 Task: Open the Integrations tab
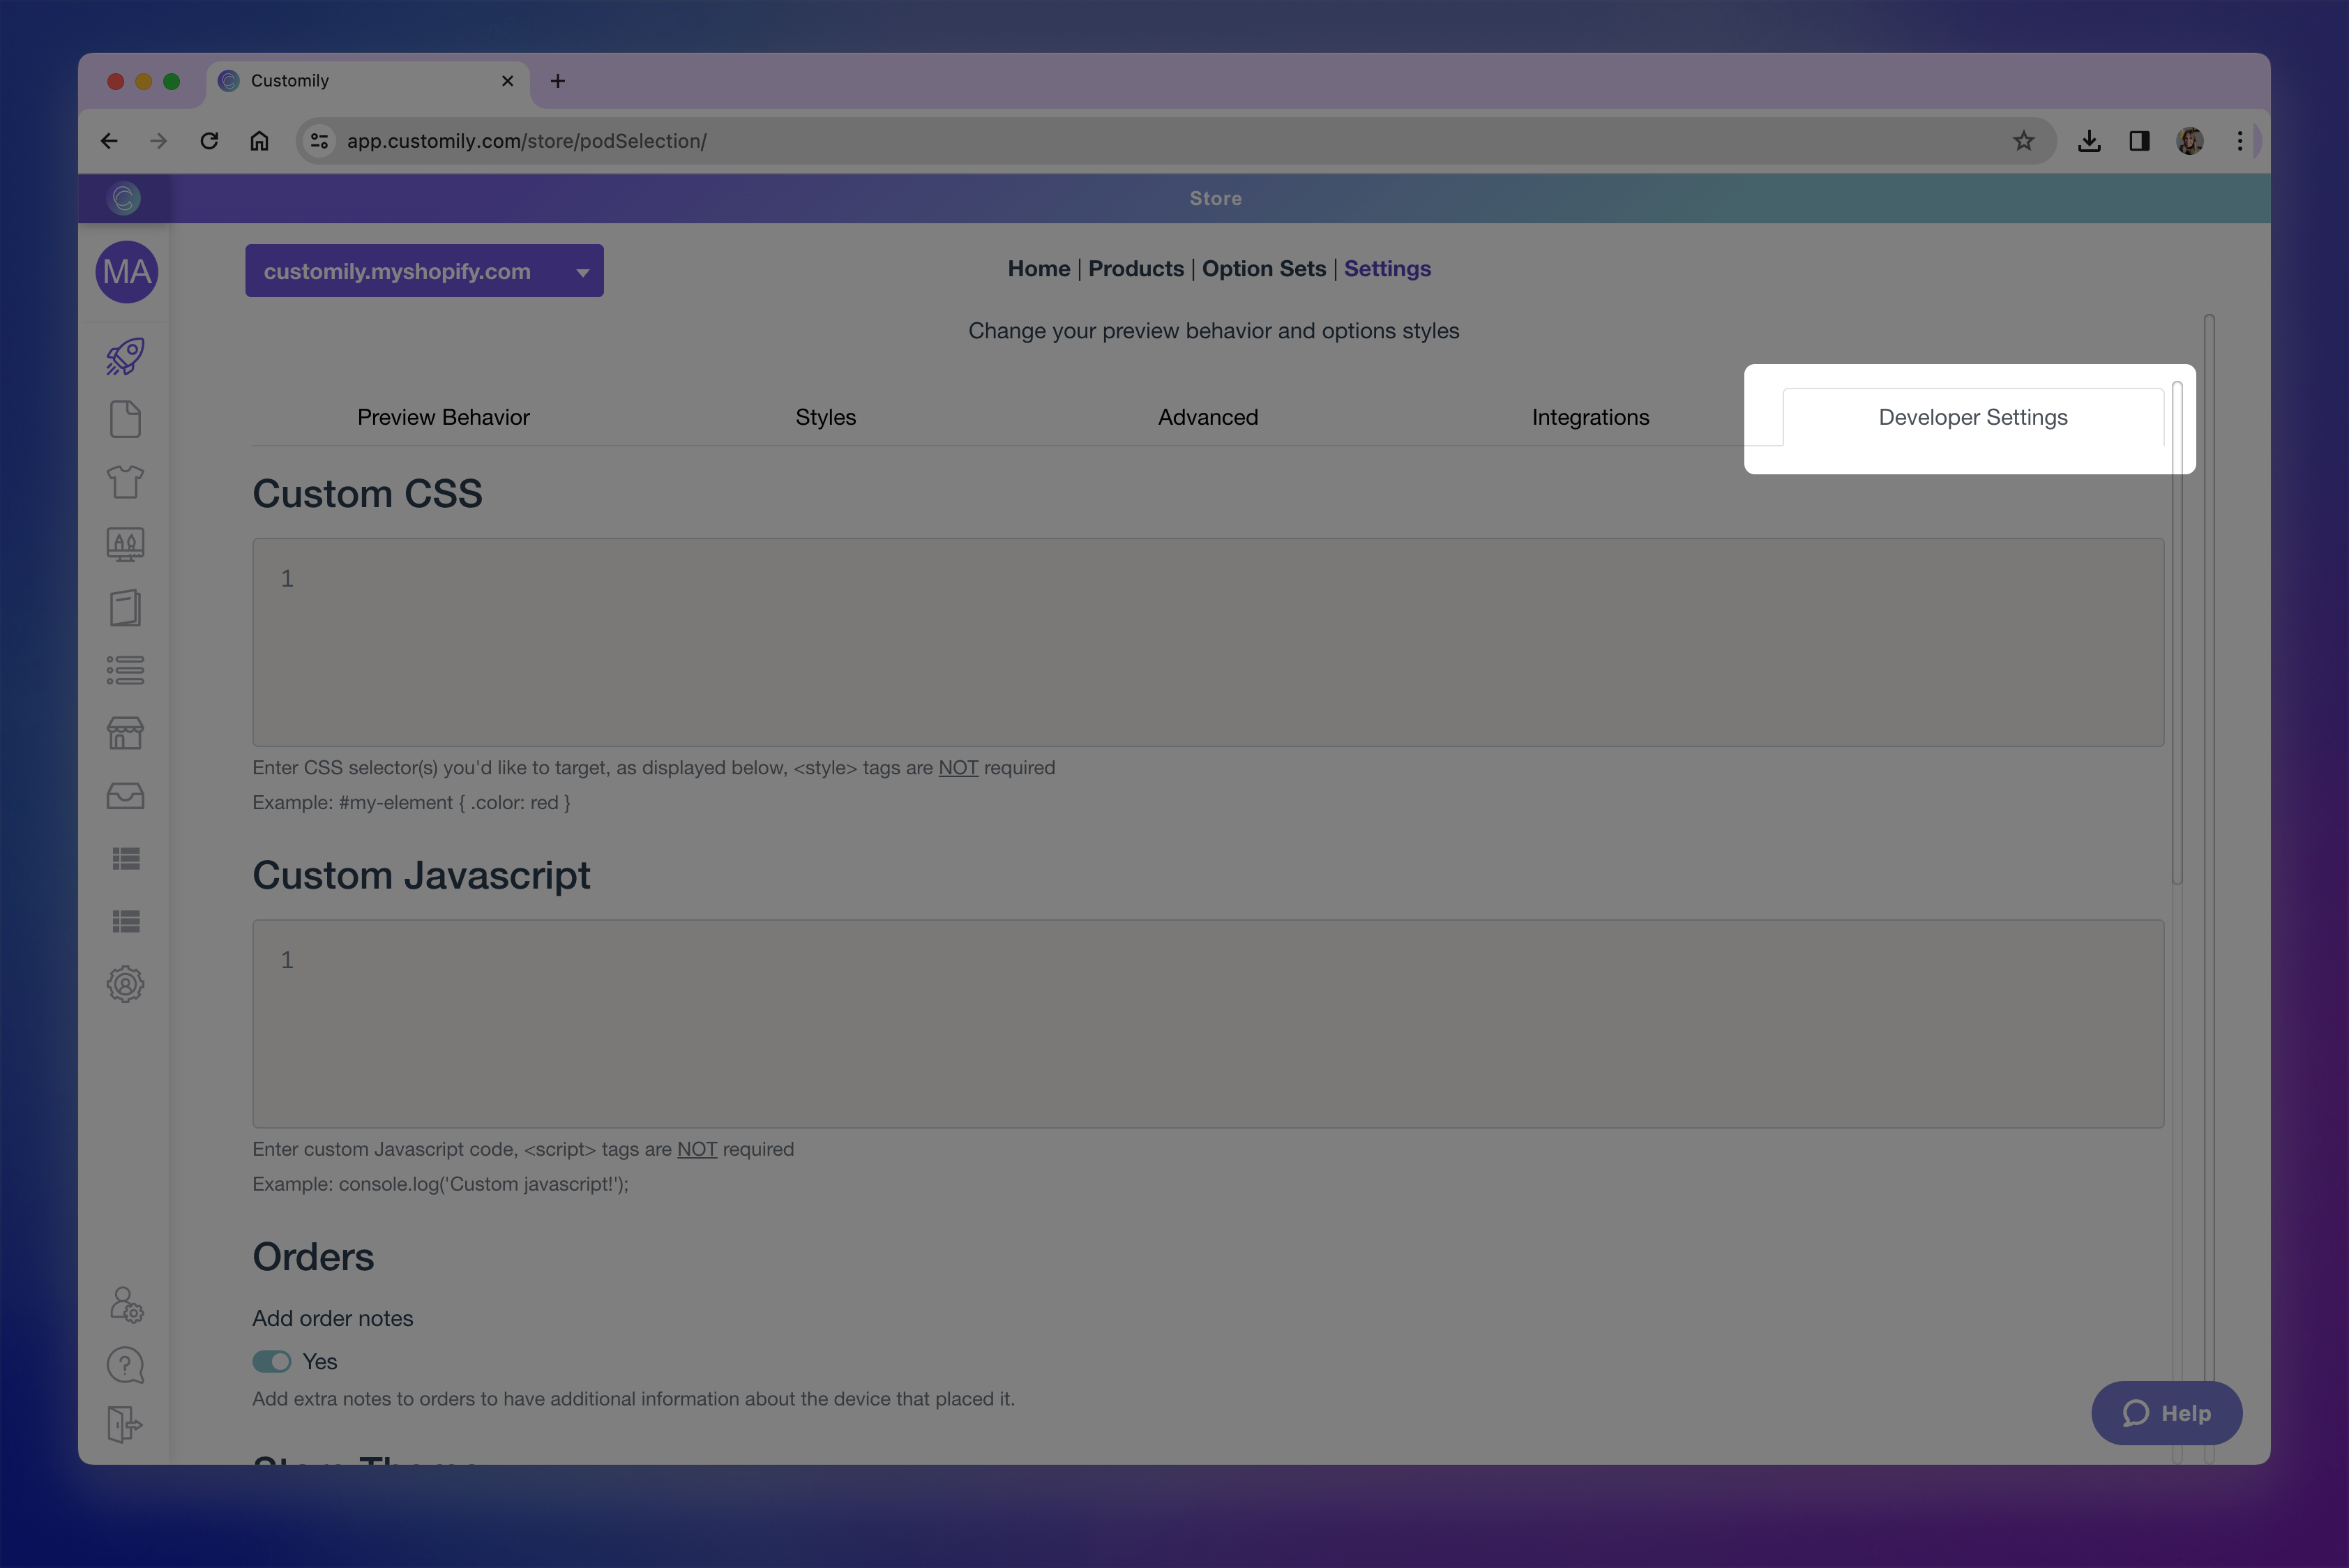[x=1591, y=417]
